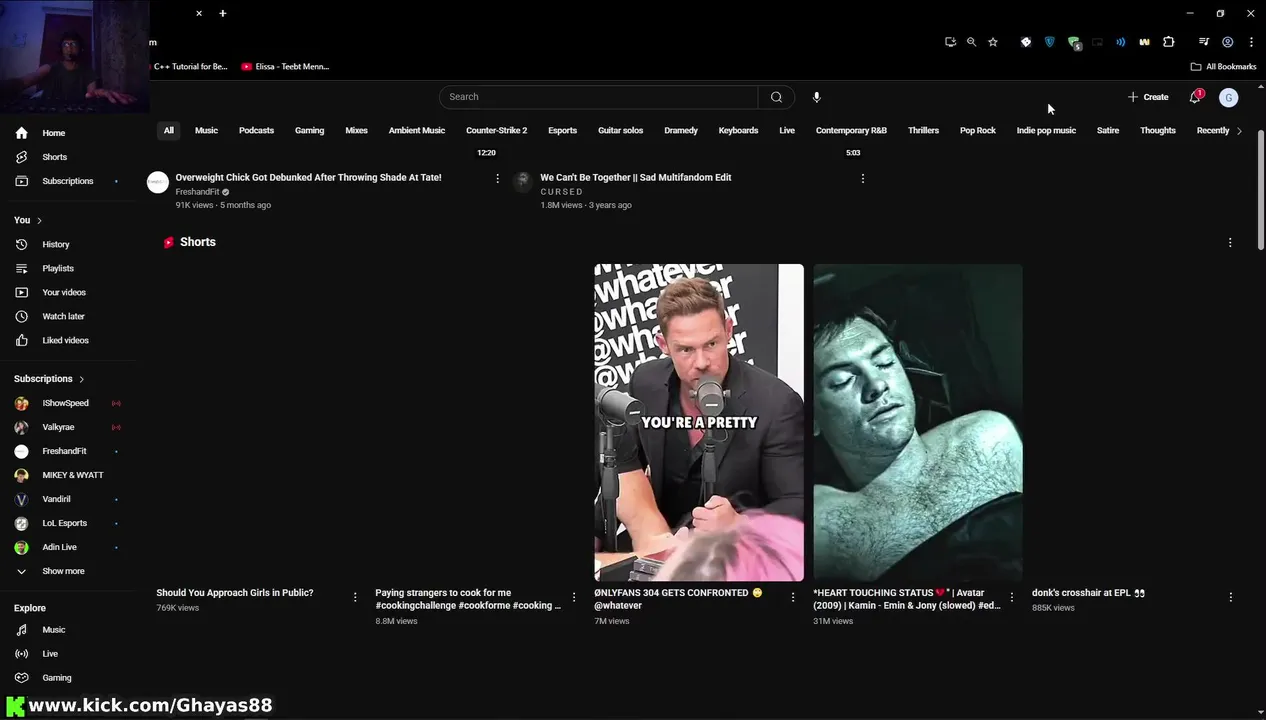This screenshot has width=1266, height=720.
Task: Open Watch later list
Action: point(62,316)
